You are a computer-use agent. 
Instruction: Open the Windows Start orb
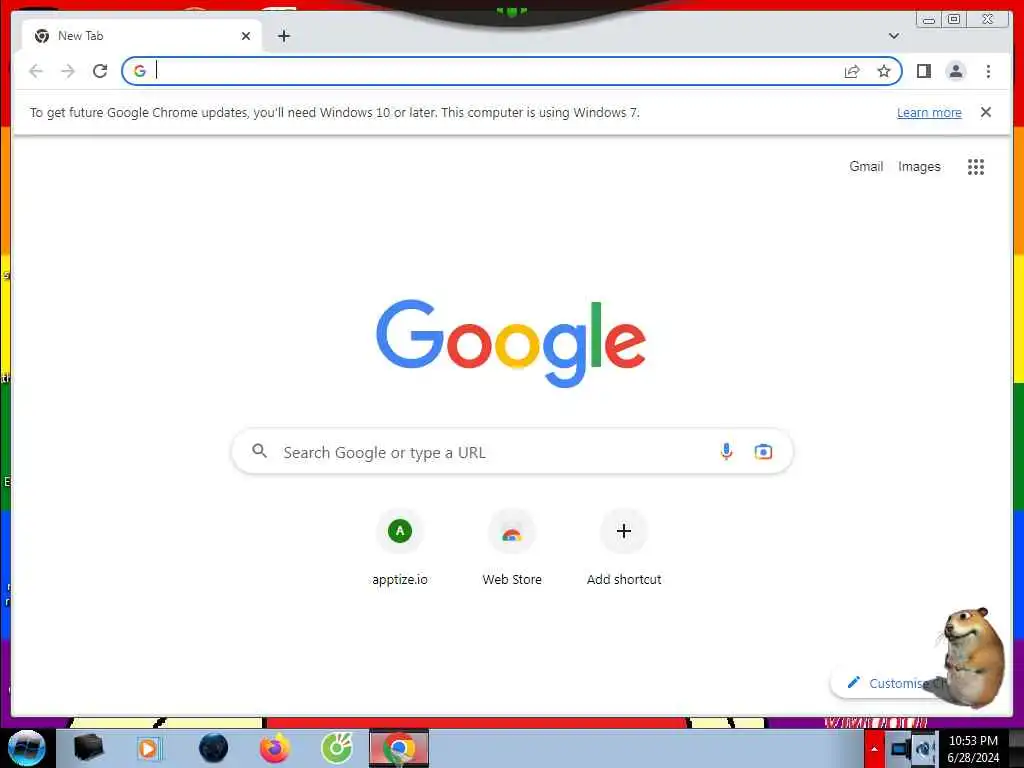coord(26,748)
